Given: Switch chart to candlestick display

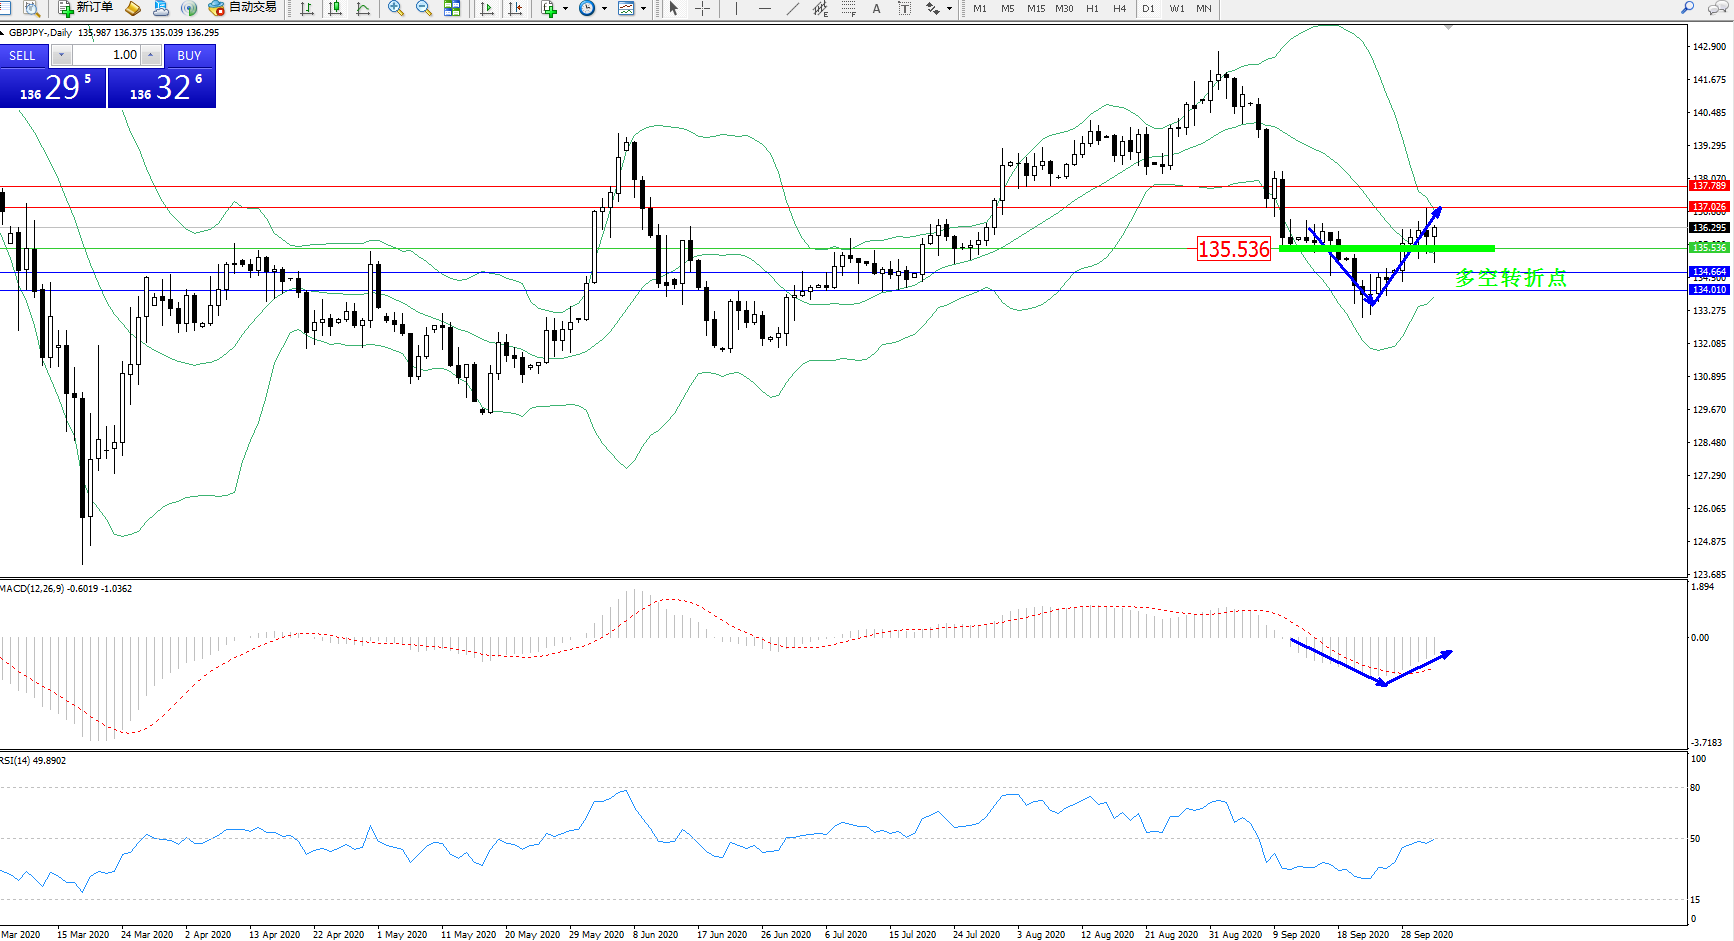Looking at the screenshot, I should click(x=335, y=8).
